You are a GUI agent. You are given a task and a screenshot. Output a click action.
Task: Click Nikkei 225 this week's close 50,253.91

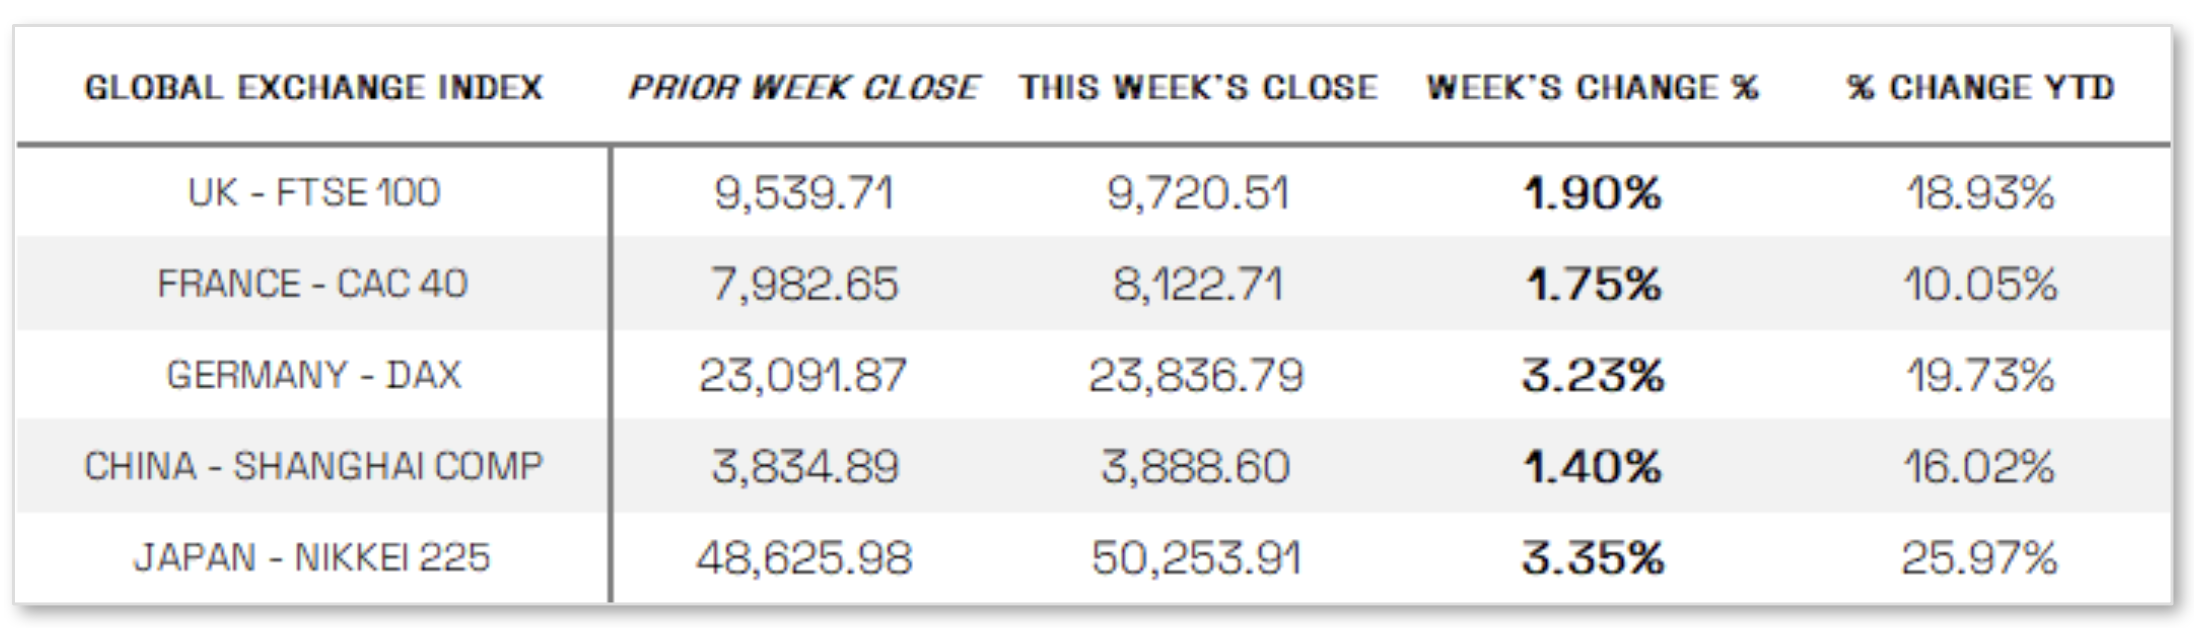coord(1198,557)
